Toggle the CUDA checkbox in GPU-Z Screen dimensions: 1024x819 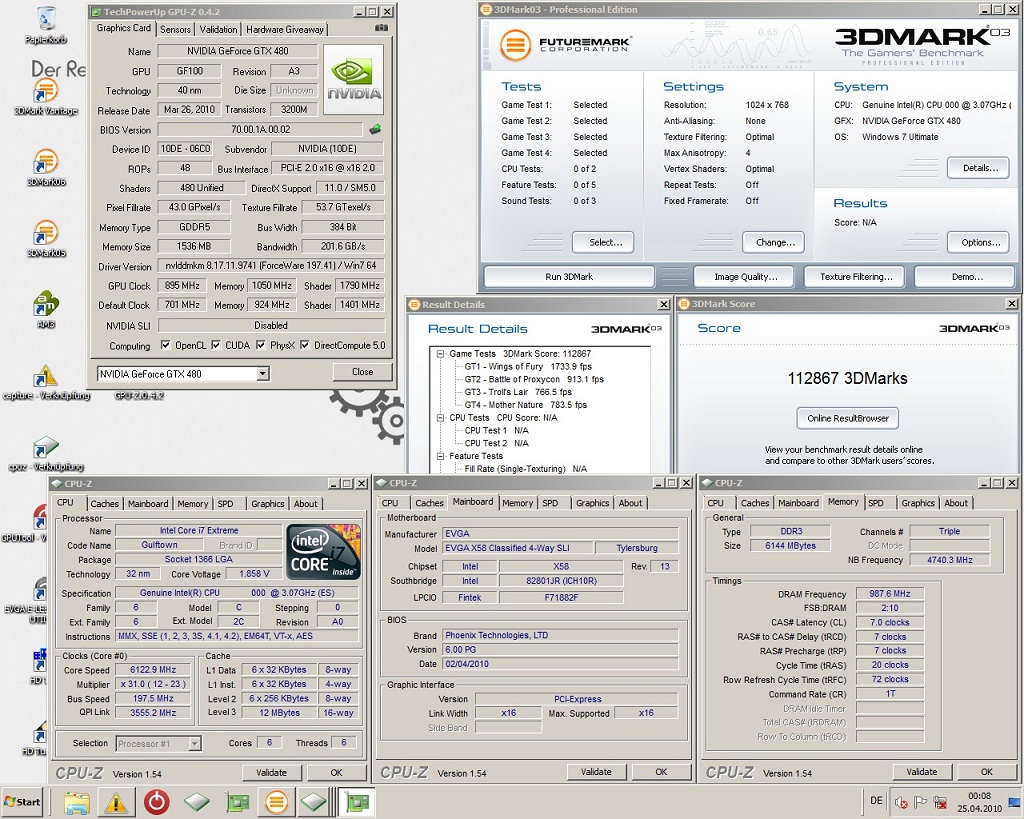coord(216,345)
